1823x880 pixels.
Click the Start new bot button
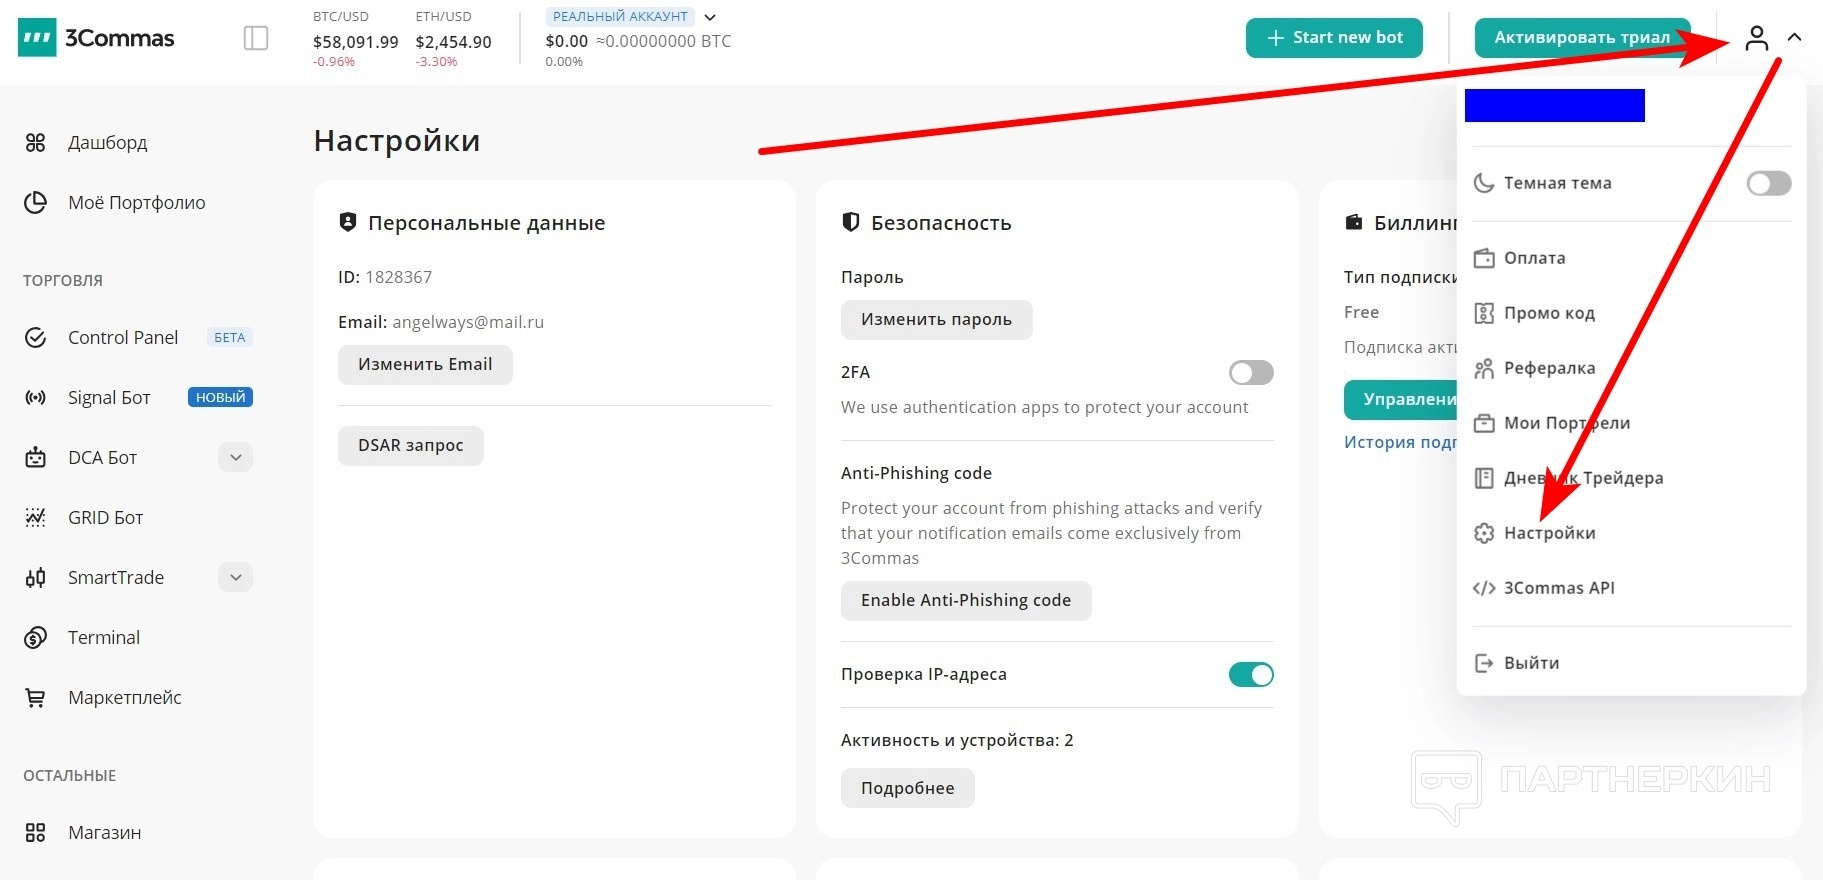coord(1334,38)
